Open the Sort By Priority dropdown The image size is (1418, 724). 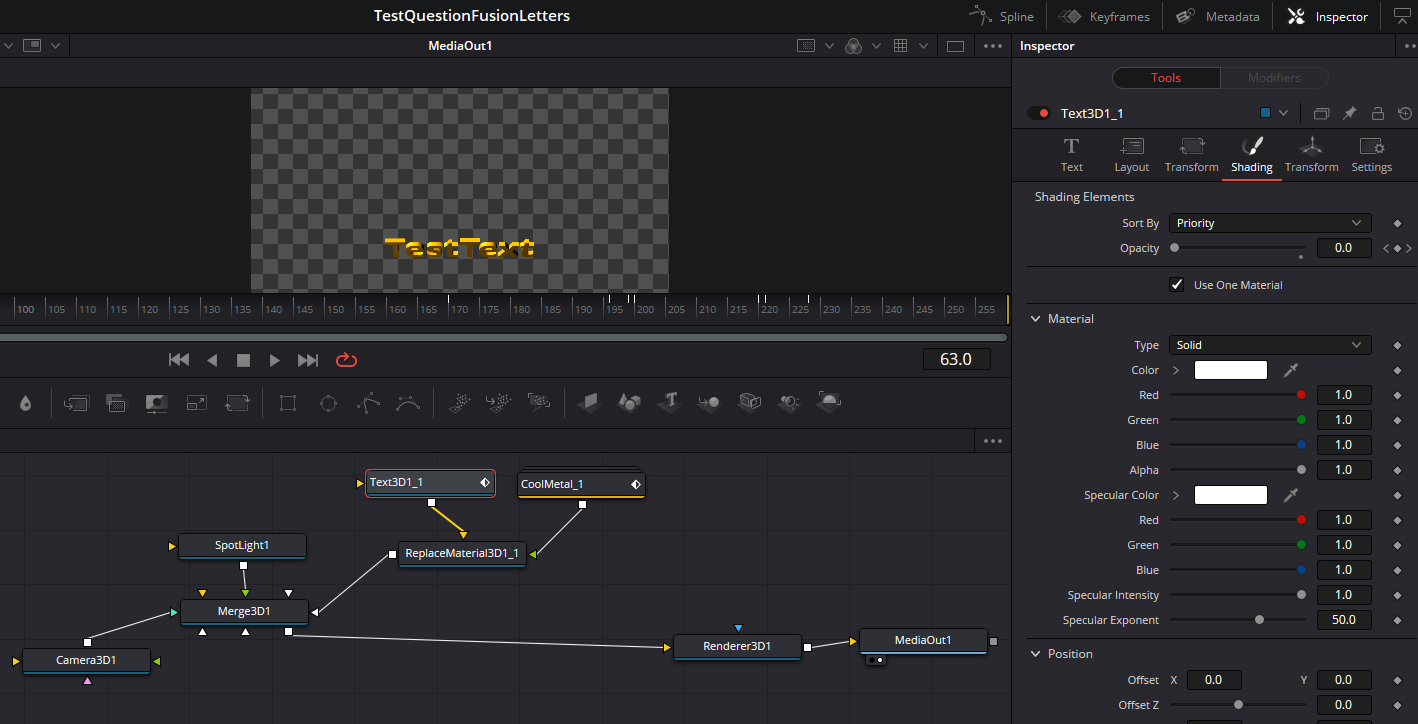tap(1270, 223)
